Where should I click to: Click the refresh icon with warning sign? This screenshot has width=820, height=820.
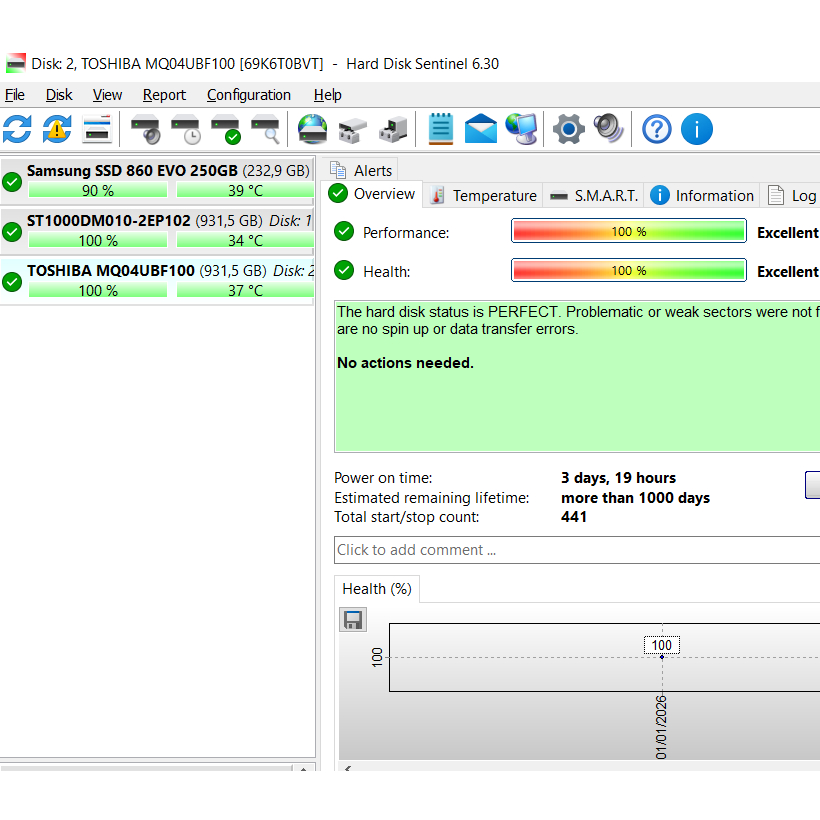tap(57, 129)
